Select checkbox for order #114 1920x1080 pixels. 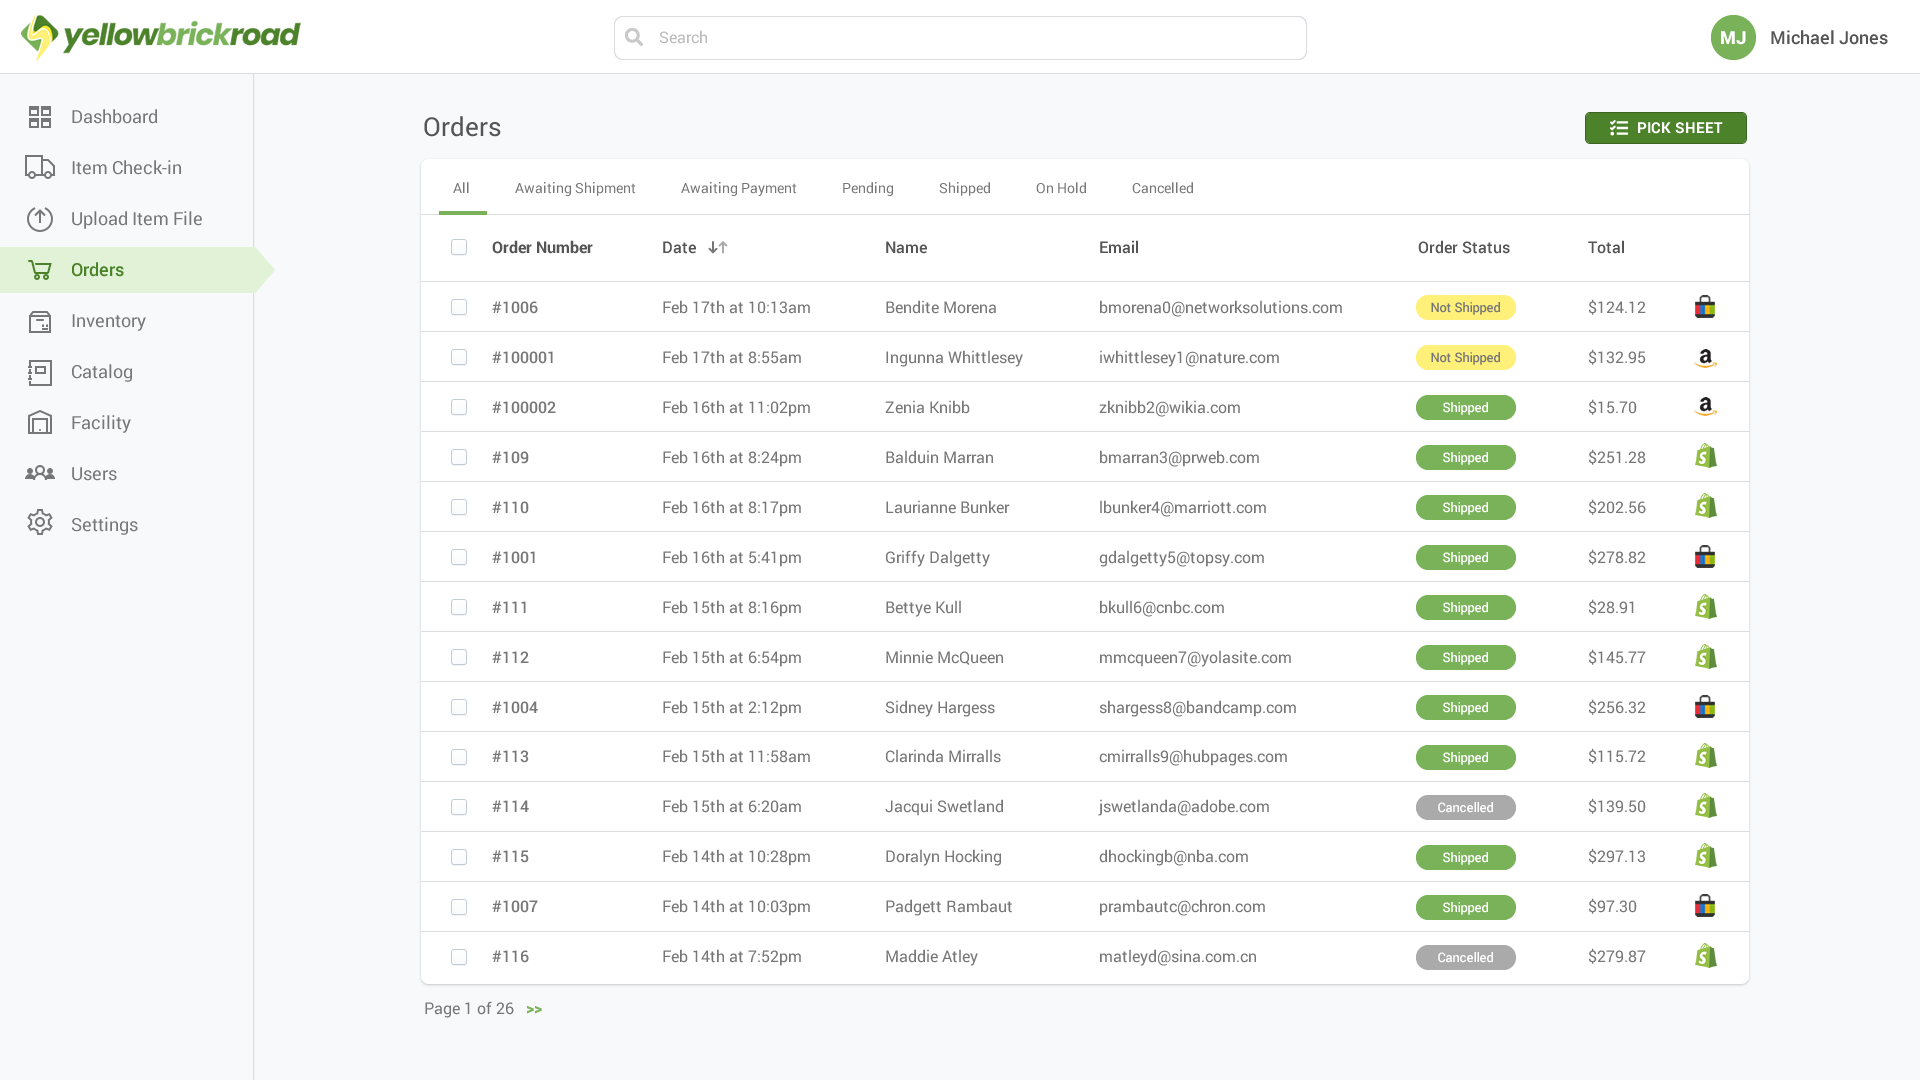(459, 807)
